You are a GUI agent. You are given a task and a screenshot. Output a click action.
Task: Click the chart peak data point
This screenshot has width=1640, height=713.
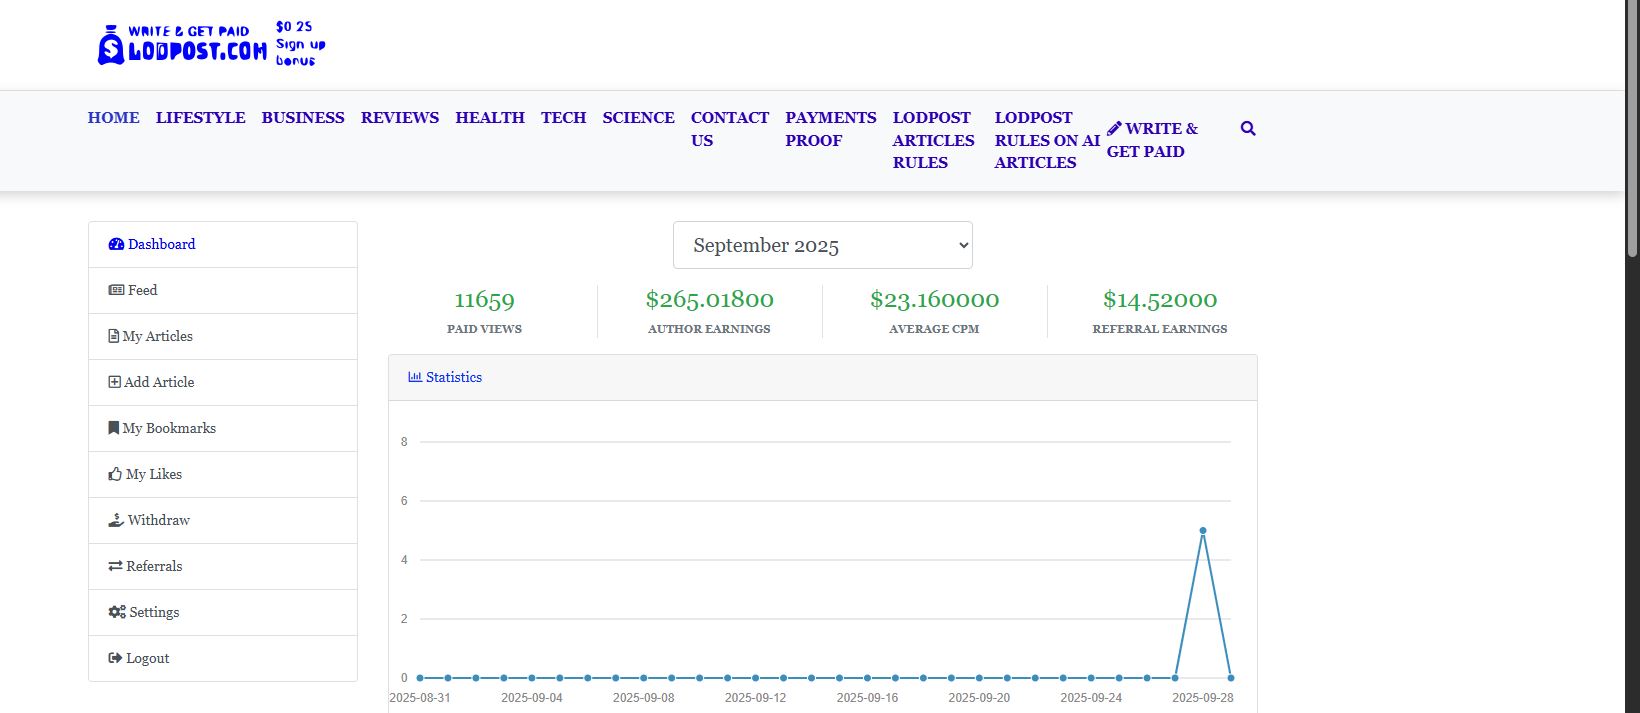point(1202,531)
